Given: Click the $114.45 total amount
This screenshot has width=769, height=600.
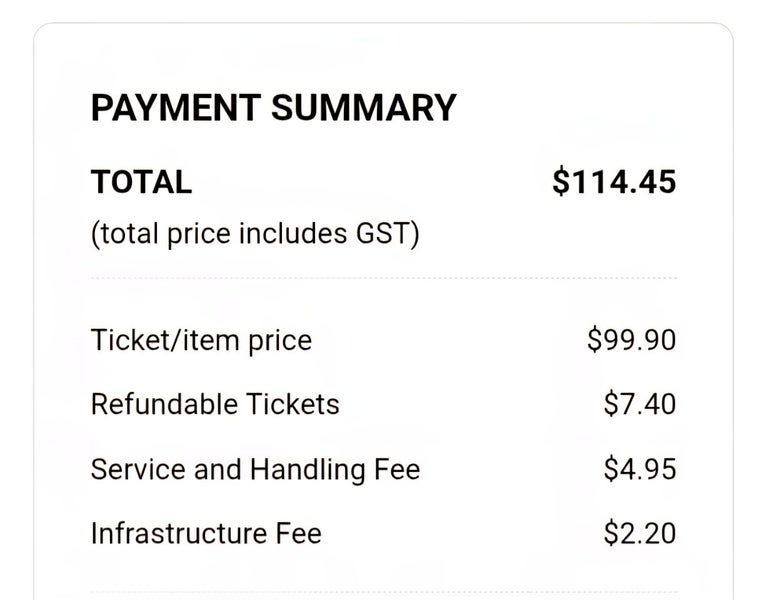Looking at the screenshot, I should 614,183.
